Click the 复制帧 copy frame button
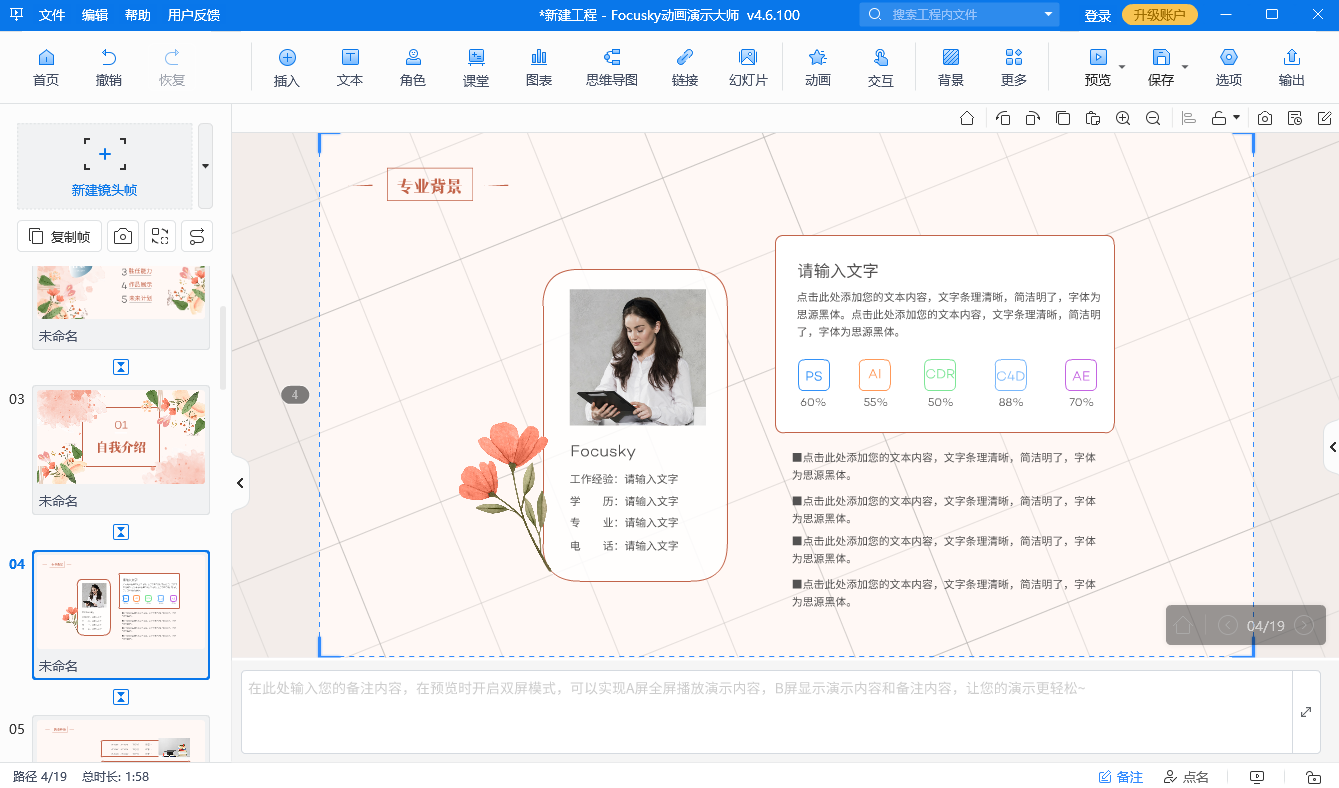1339x788 pixels. click(60, 236)
